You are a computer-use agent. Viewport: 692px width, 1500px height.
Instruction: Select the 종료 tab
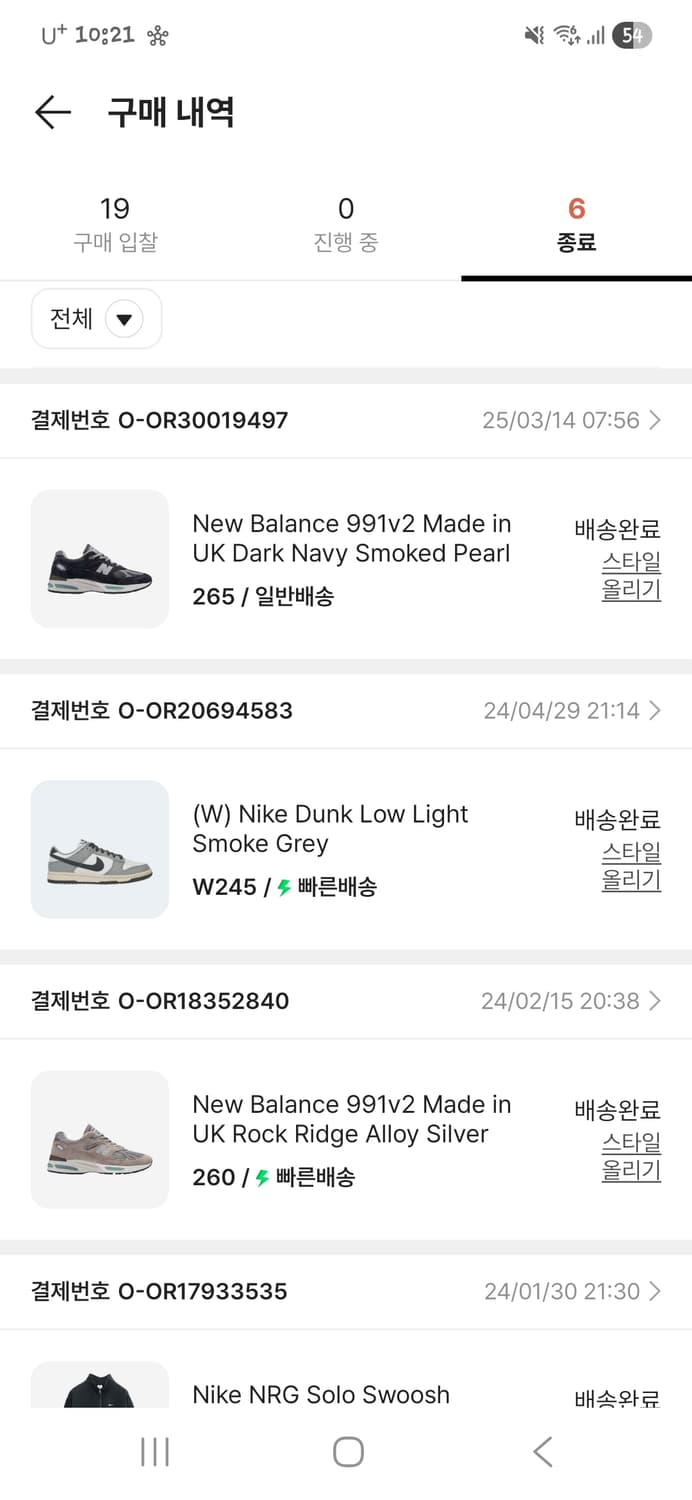pos(576,222)
